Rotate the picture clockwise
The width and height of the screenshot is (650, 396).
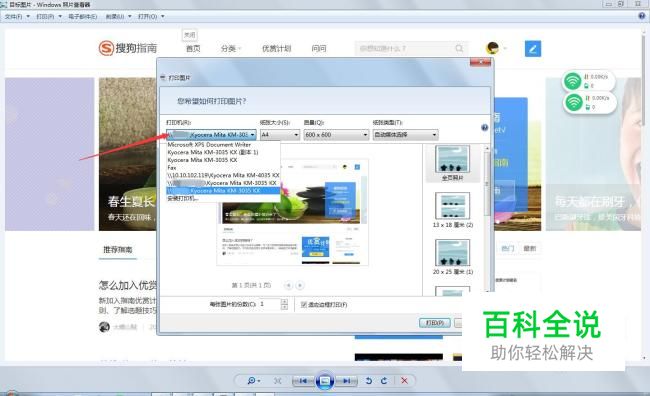(384, 381)
